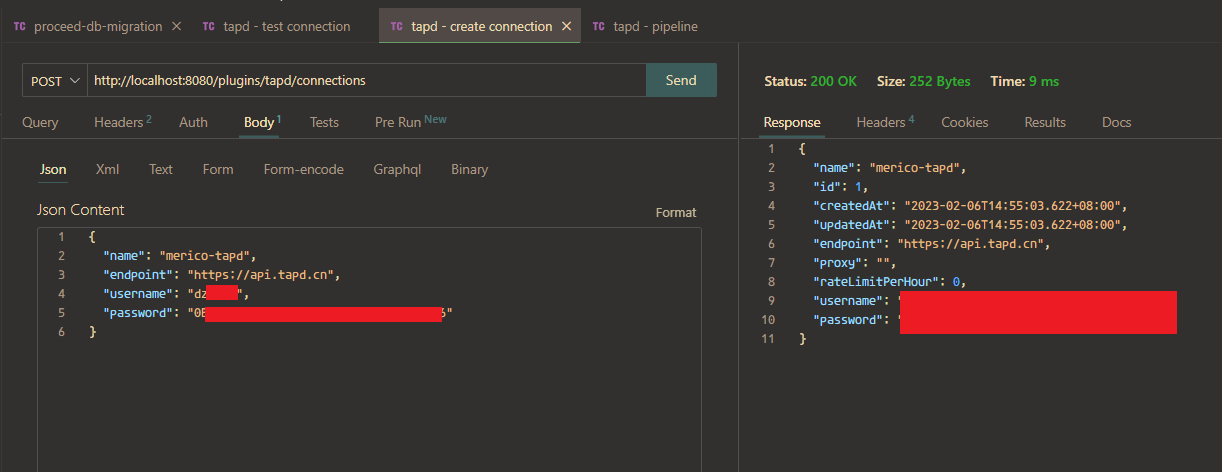1222x472 pixels.
Task: Open the Docs tab
Action: coord(1116,122)
